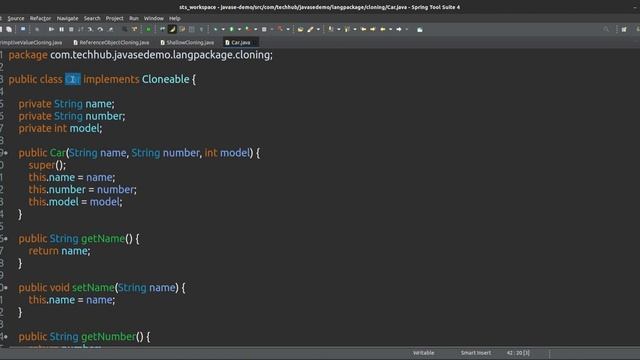Click the super() call in constructor
Image resolution: width=640 pixels, height=360 pixels.
pos(47,165)
